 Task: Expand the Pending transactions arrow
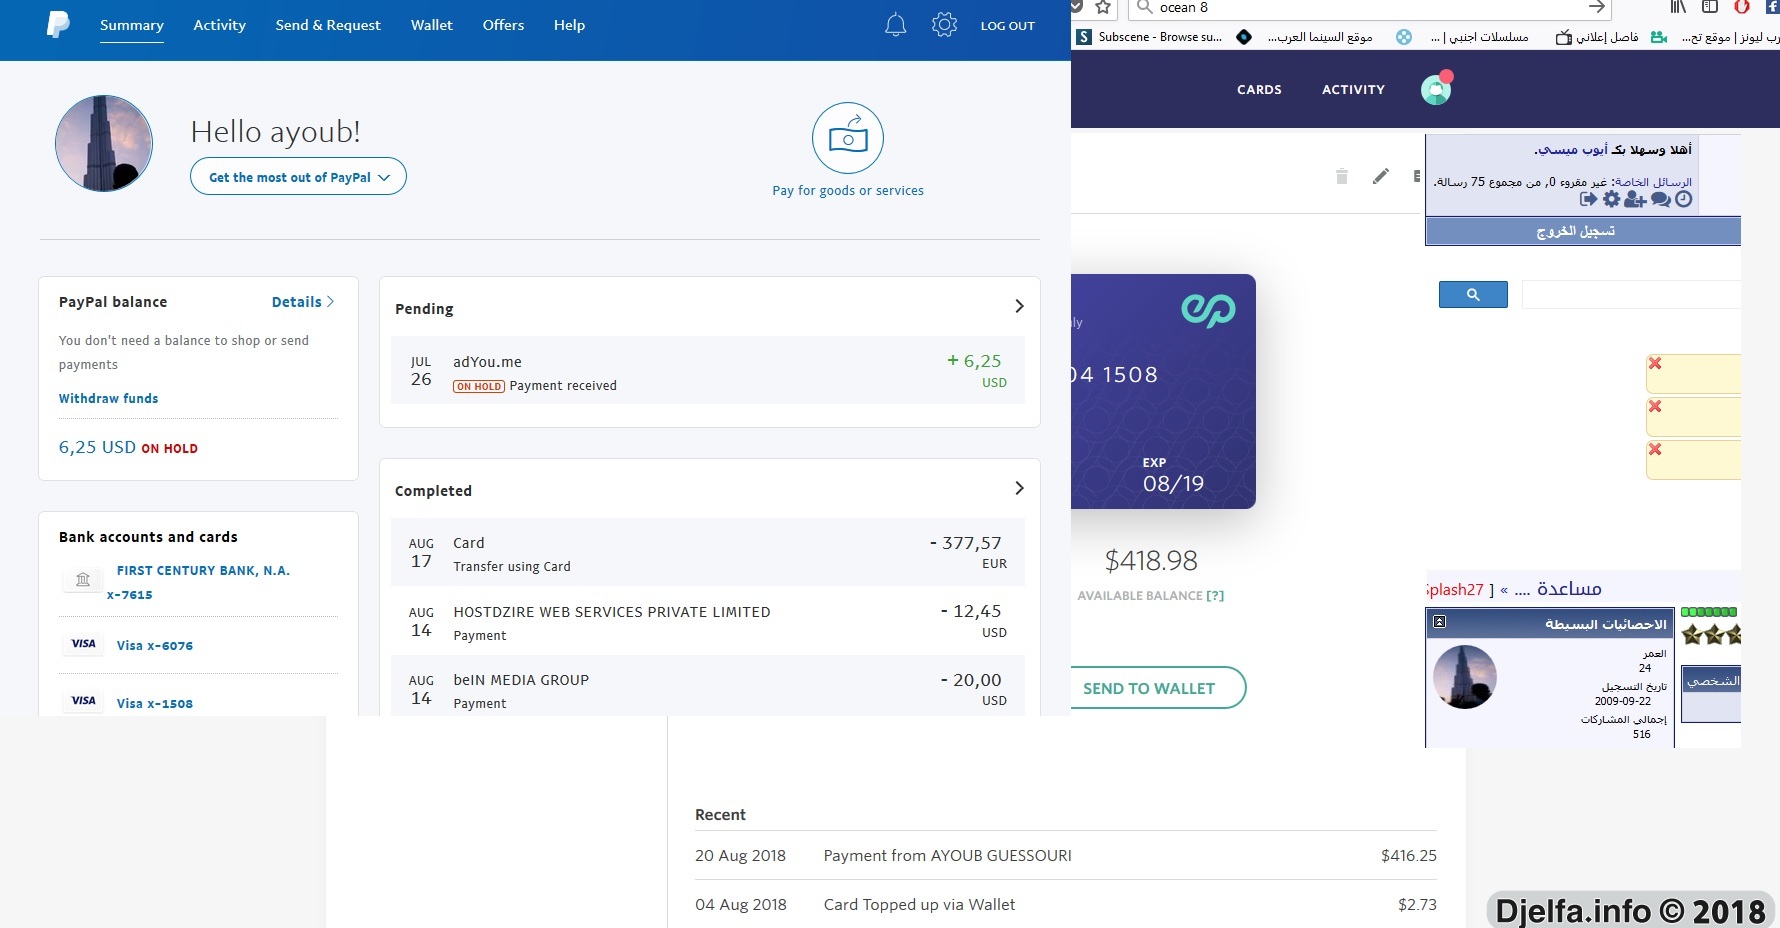1019,306
